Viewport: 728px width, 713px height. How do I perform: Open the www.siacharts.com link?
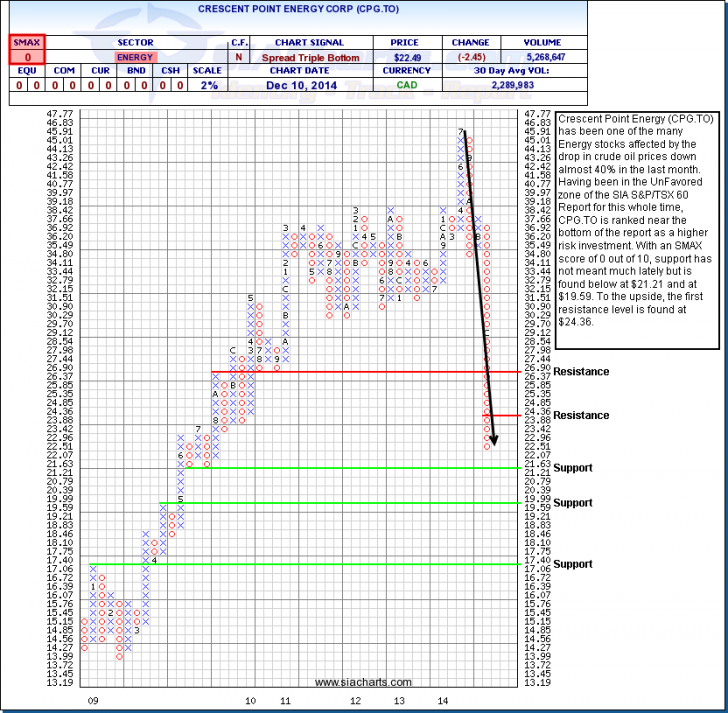pos(362,682)
